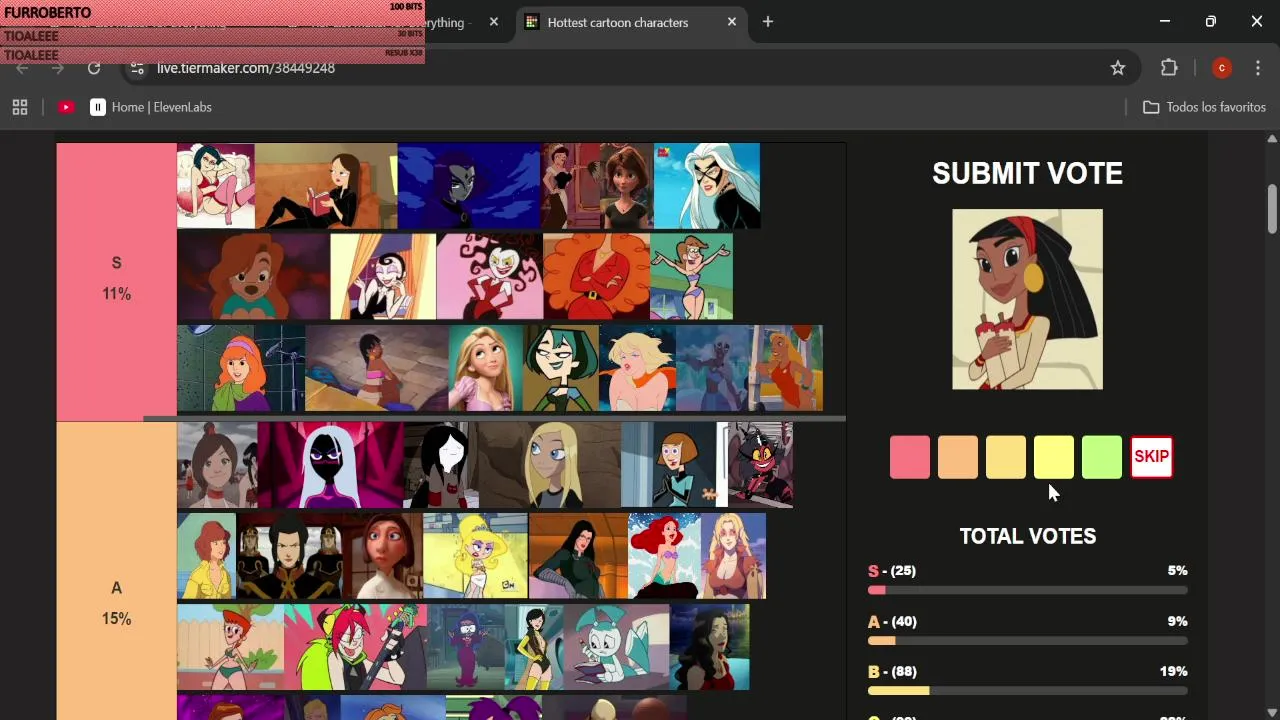Click the Gwen Total Drama thumbnail in S tier
The image size is (1280, 720).
(x=561, y=368)
